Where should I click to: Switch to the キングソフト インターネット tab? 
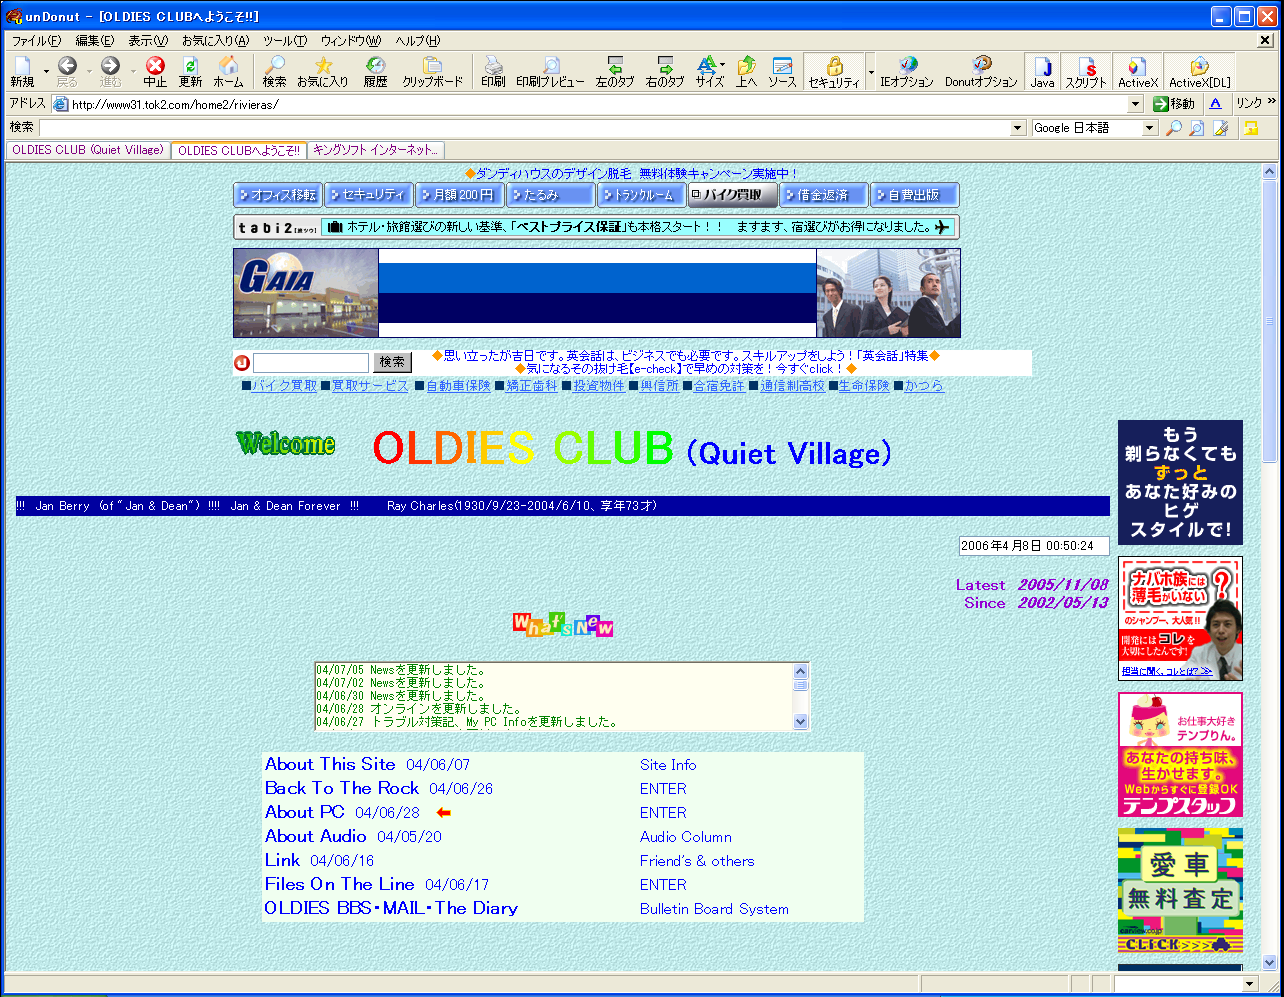coord(375,150)
